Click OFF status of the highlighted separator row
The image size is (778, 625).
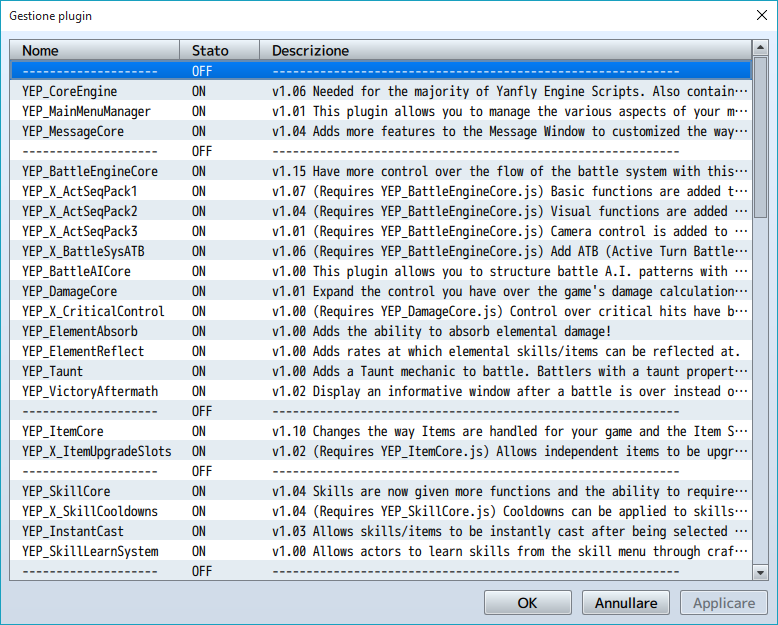(202, 71)
